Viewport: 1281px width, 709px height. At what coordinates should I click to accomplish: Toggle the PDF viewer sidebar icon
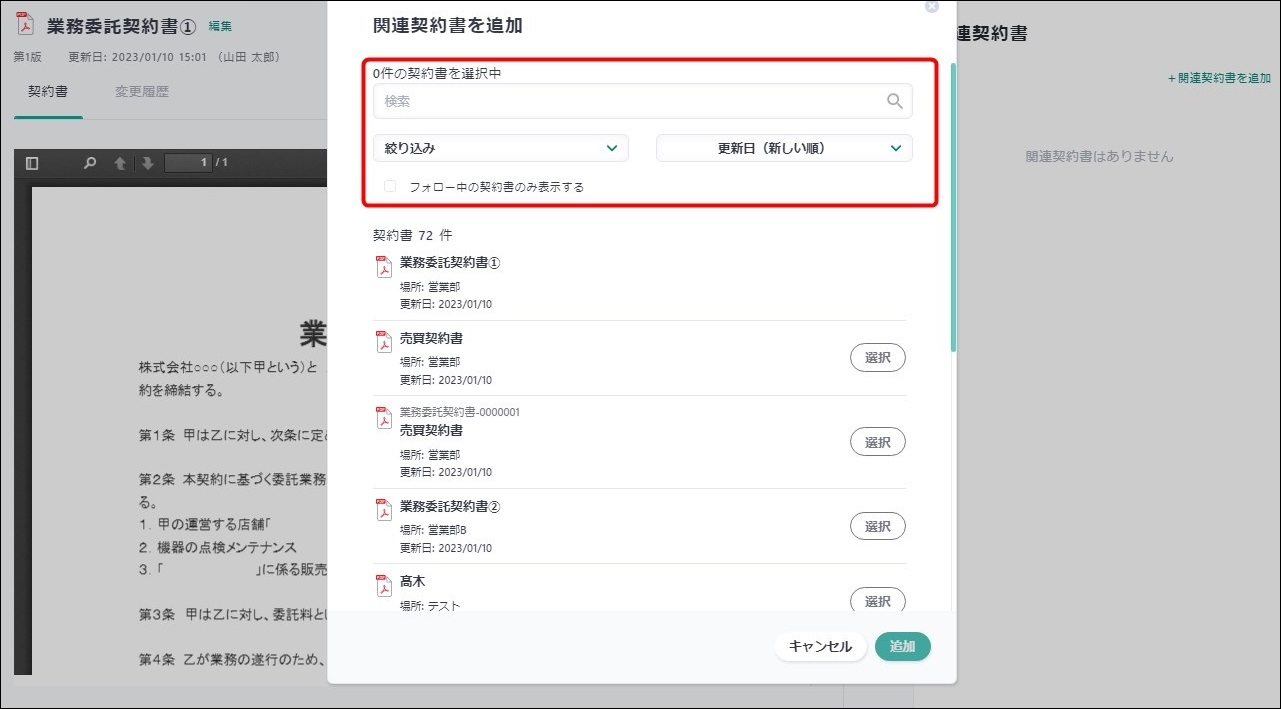click(x=32, y=163)
